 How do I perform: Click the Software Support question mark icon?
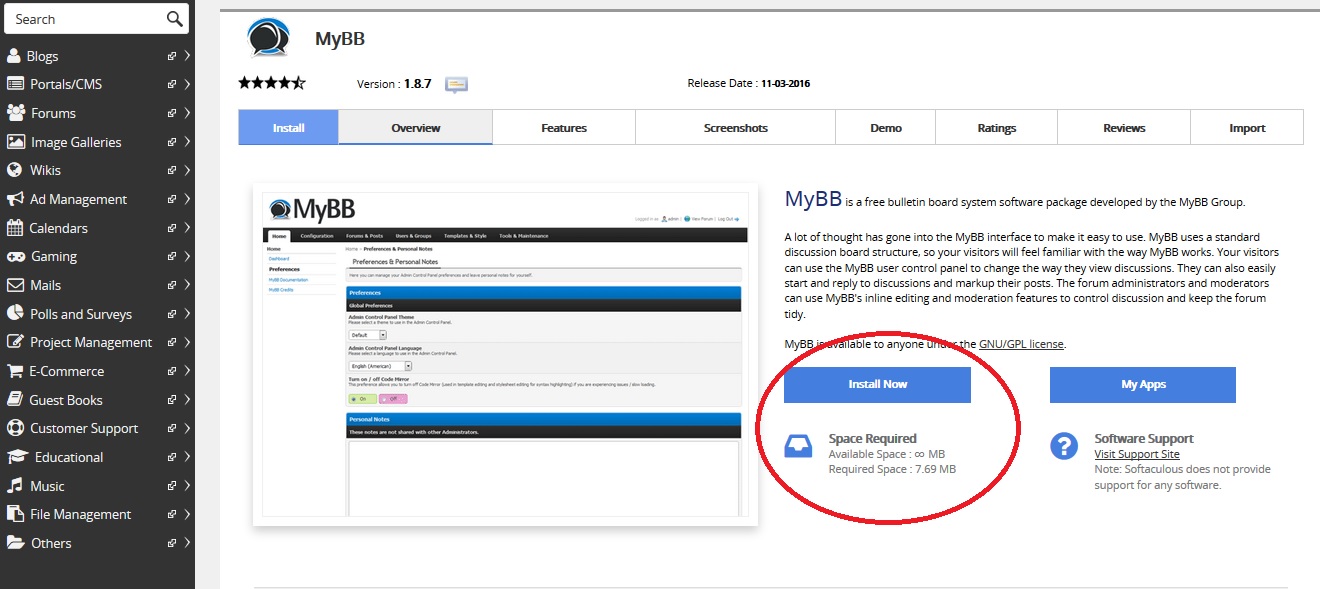1064,446
